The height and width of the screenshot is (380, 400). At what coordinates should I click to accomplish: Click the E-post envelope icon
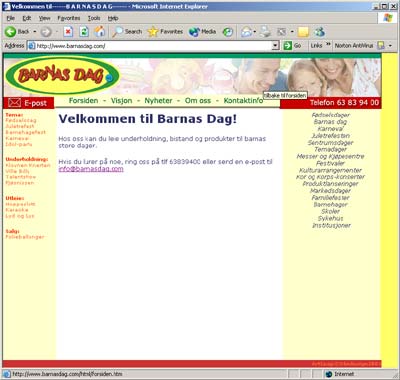14,103
